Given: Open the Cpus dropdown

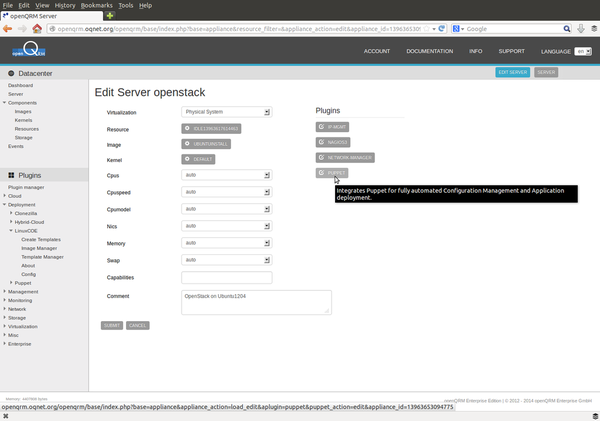Looking at the screenshot, I should click(x=227, y=175).
